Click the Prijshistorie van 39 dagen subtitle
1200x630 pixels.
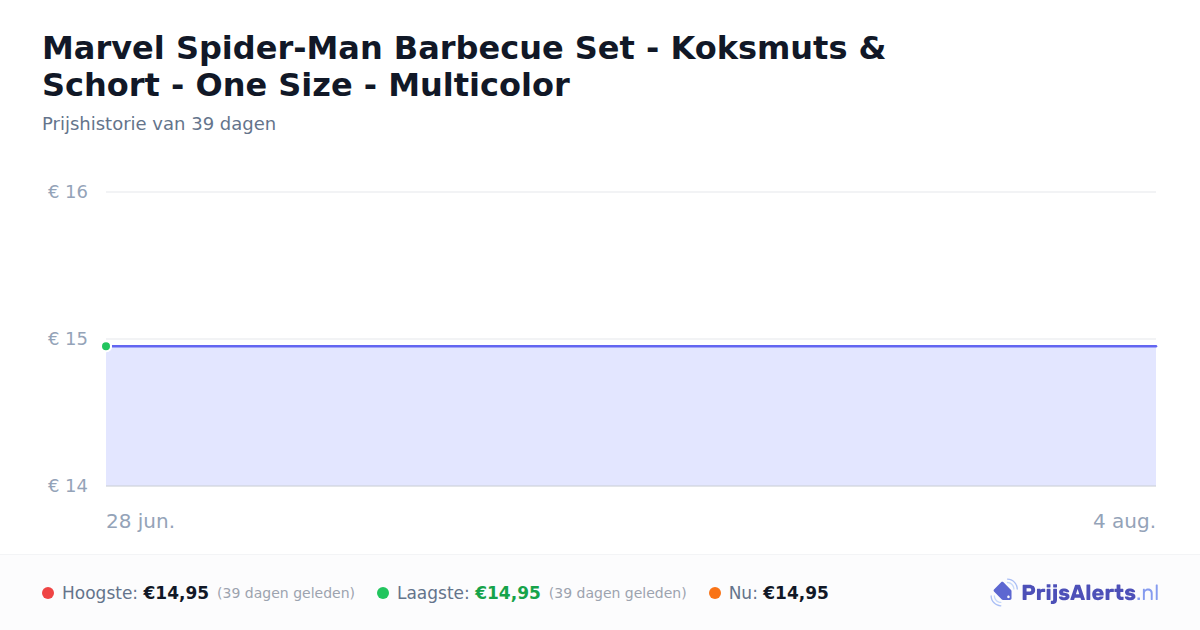(159, 124)
